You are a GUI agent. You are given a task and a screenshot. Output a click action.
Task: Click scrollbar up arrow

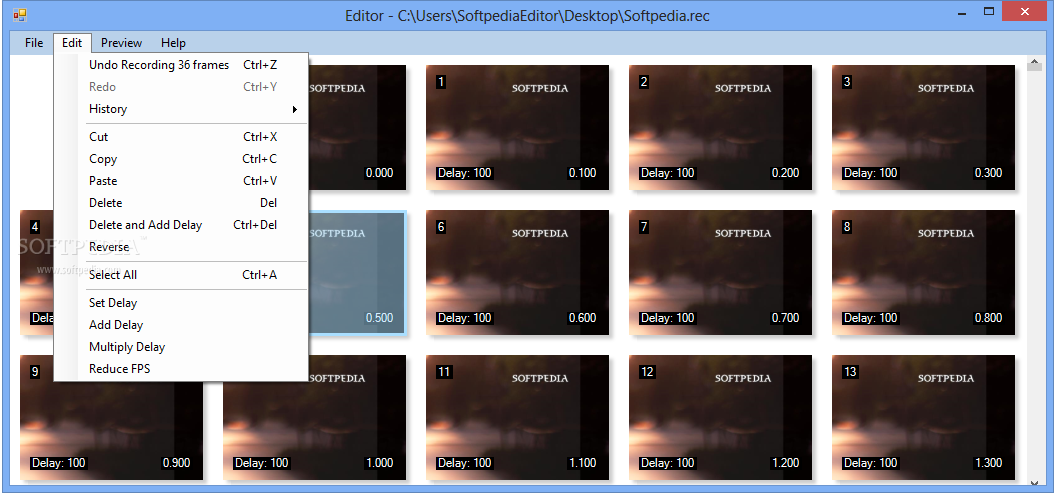[x=1034, y=64]
